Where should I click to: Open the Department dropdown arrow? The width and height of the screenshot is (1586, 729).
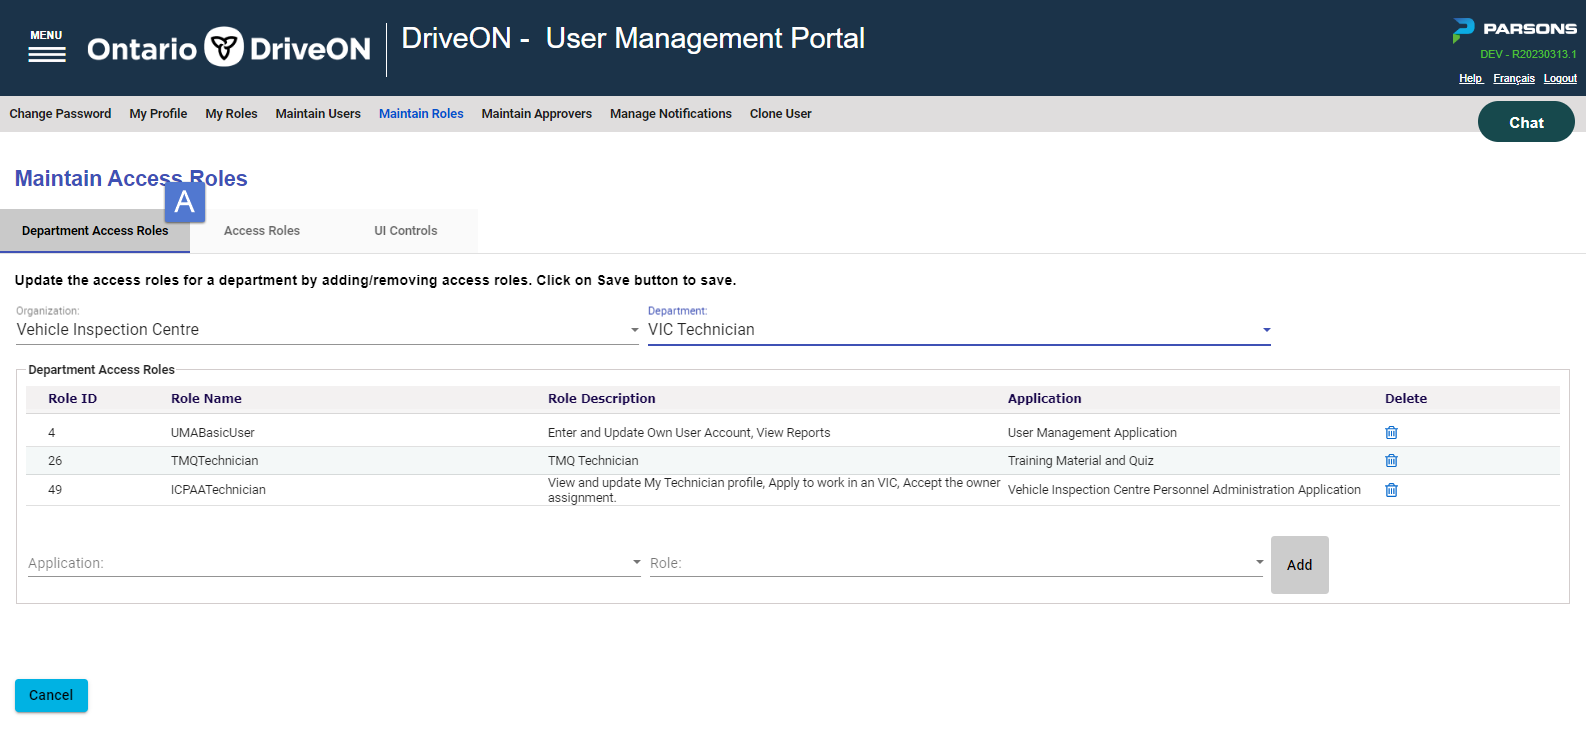(1266, 330)
